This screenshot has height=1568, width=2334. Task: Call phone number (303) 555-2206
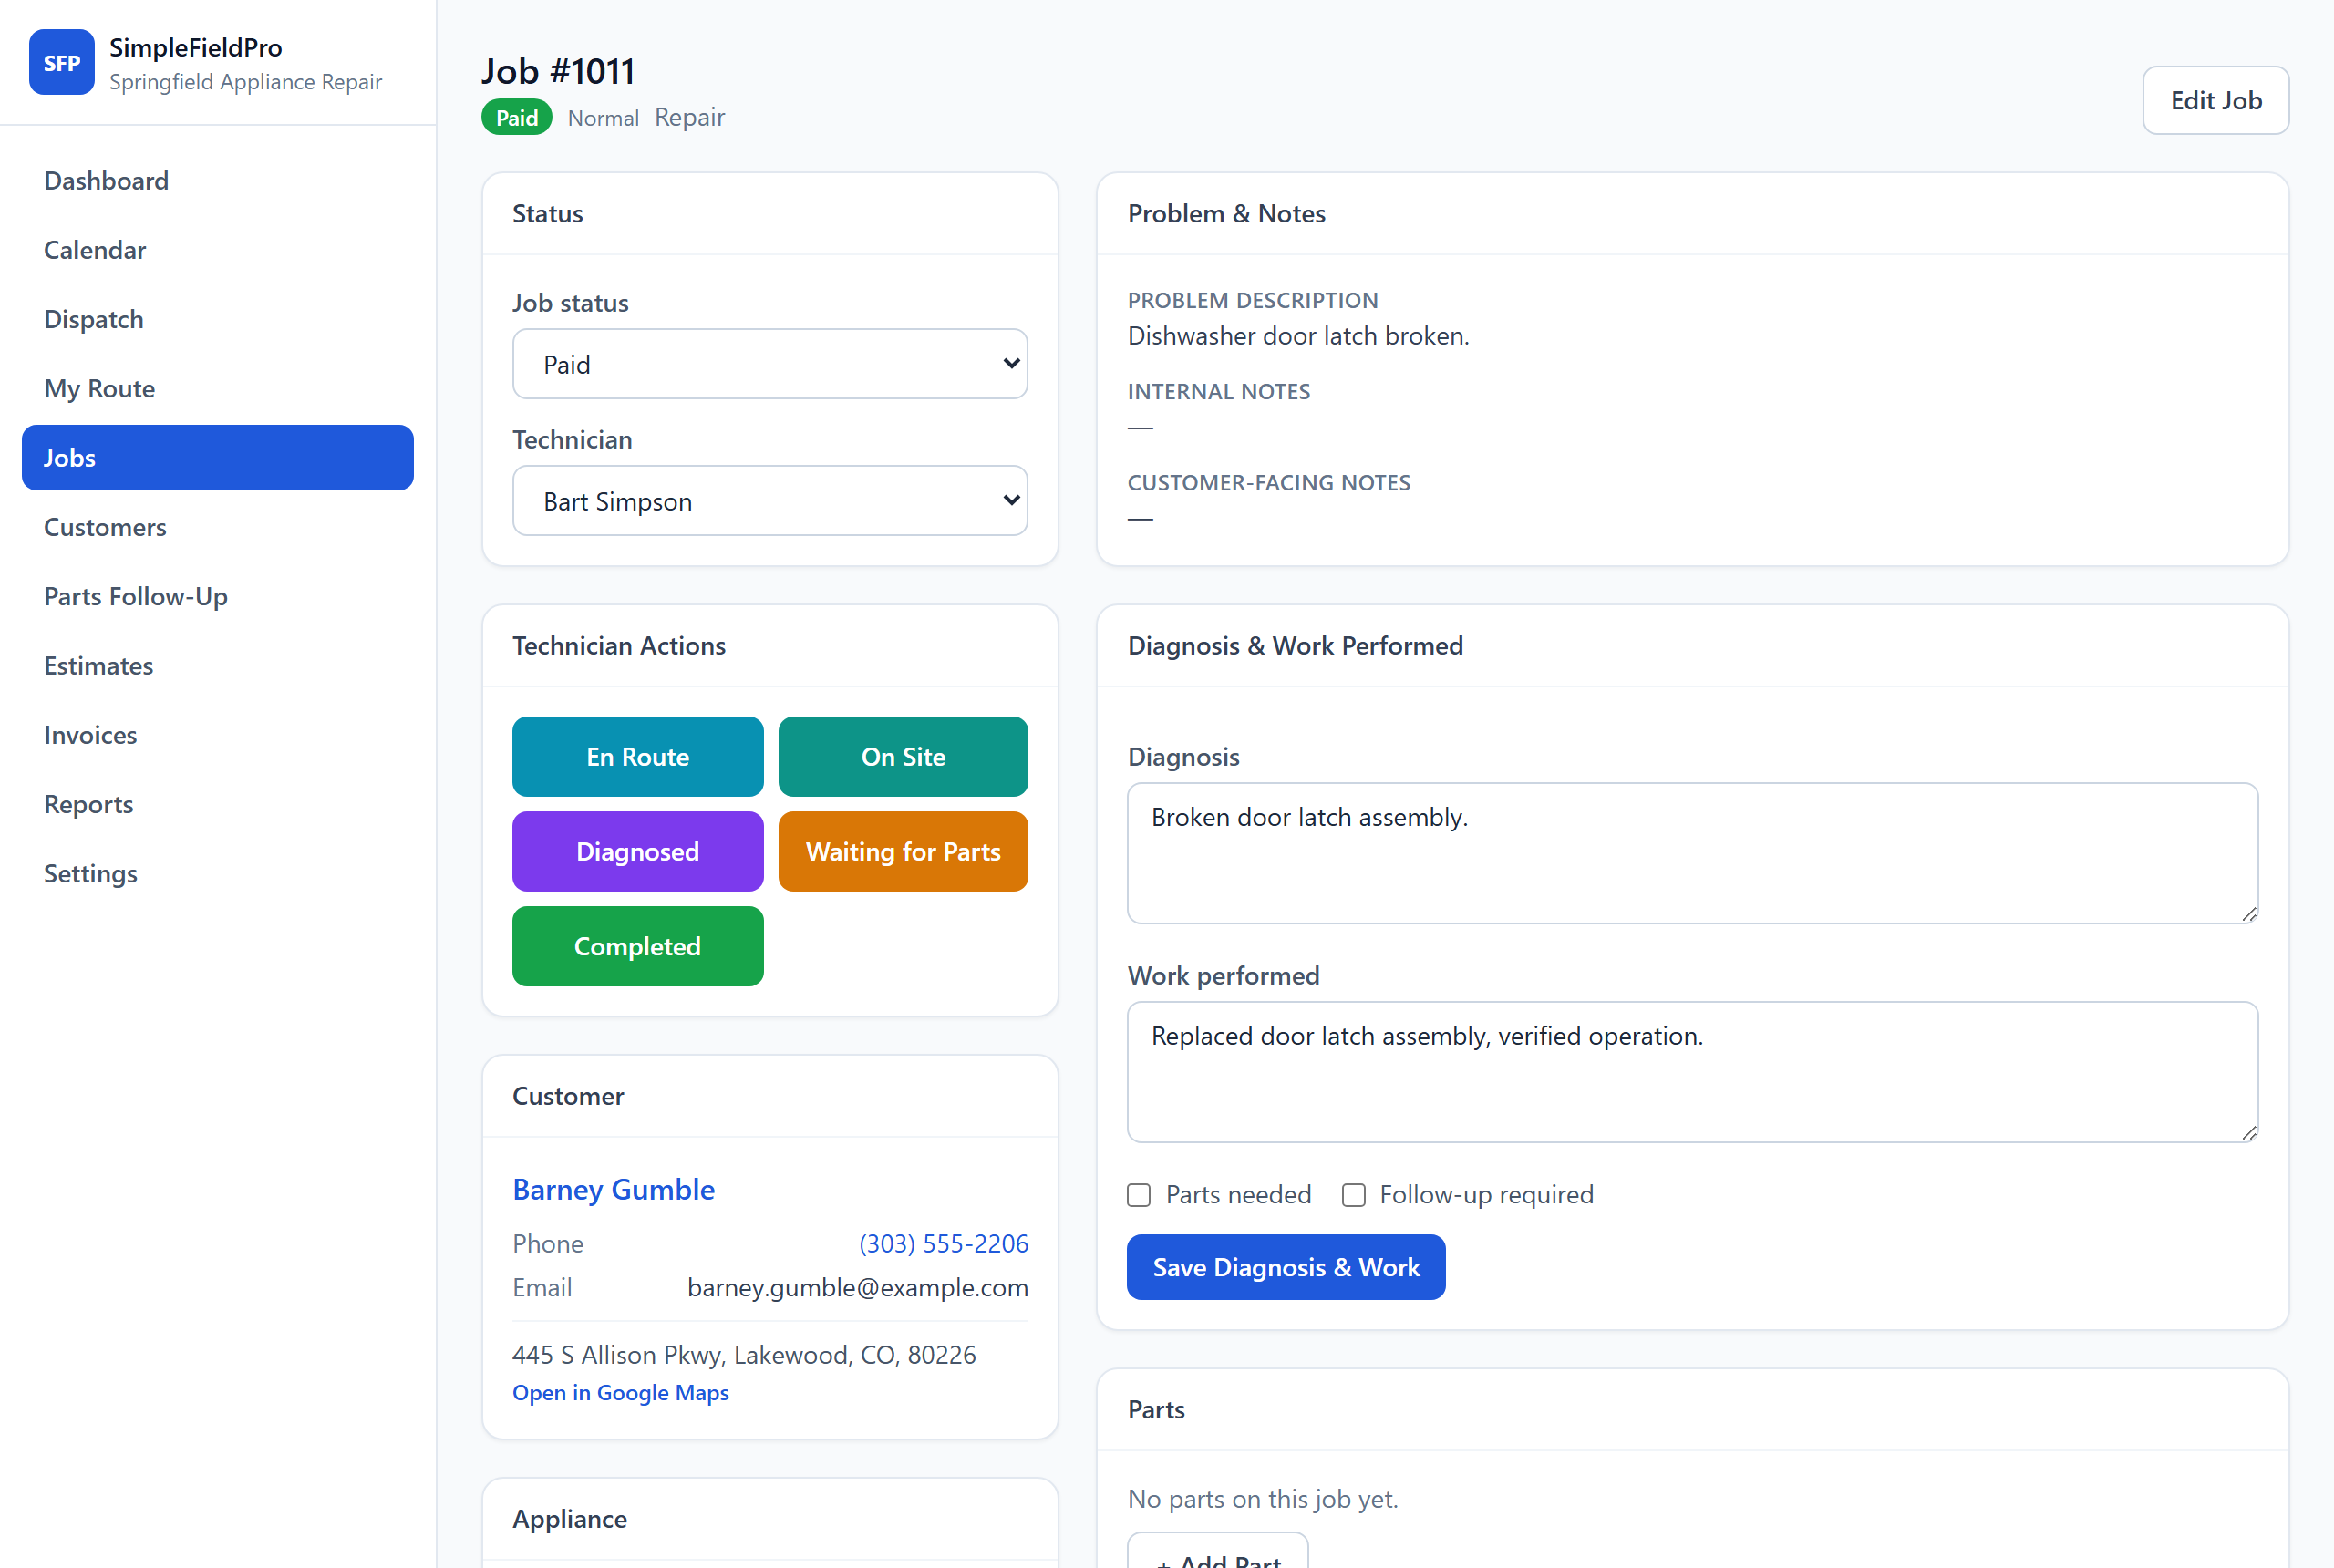(x=943, y=1243)
